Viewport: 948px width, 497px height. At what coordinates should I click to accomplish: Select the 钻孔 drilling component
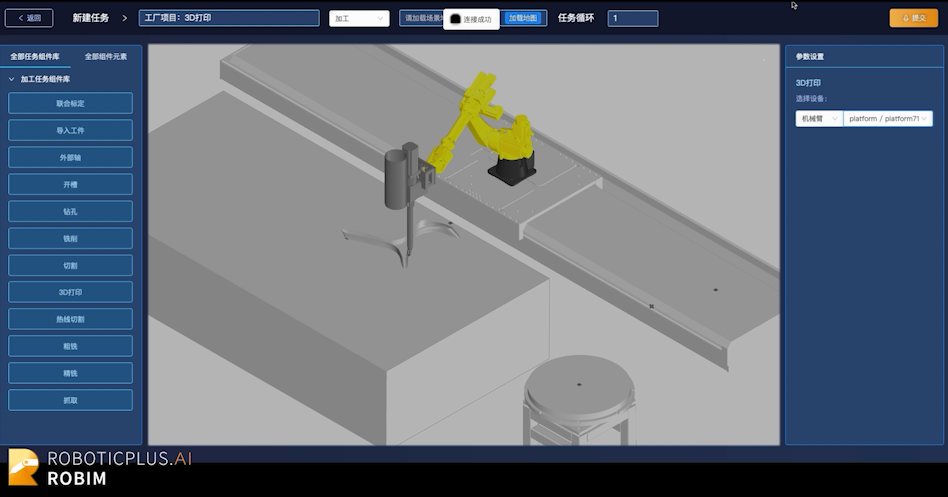tap(71, 211)
